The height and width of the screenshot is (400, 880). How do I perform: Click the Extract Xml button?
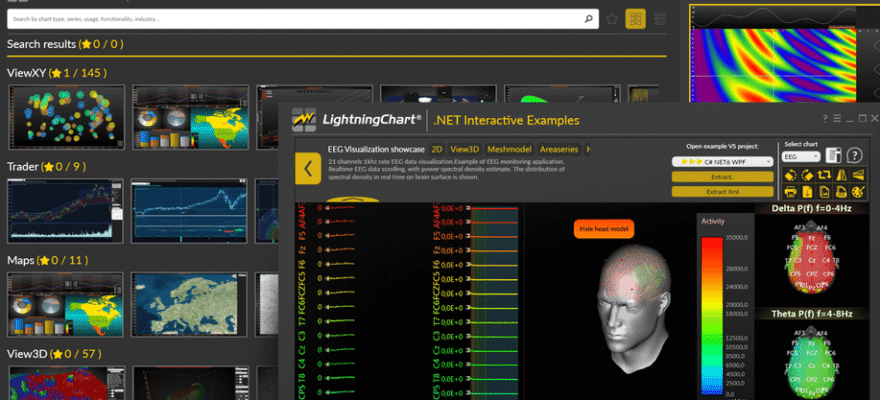point(722,191)
